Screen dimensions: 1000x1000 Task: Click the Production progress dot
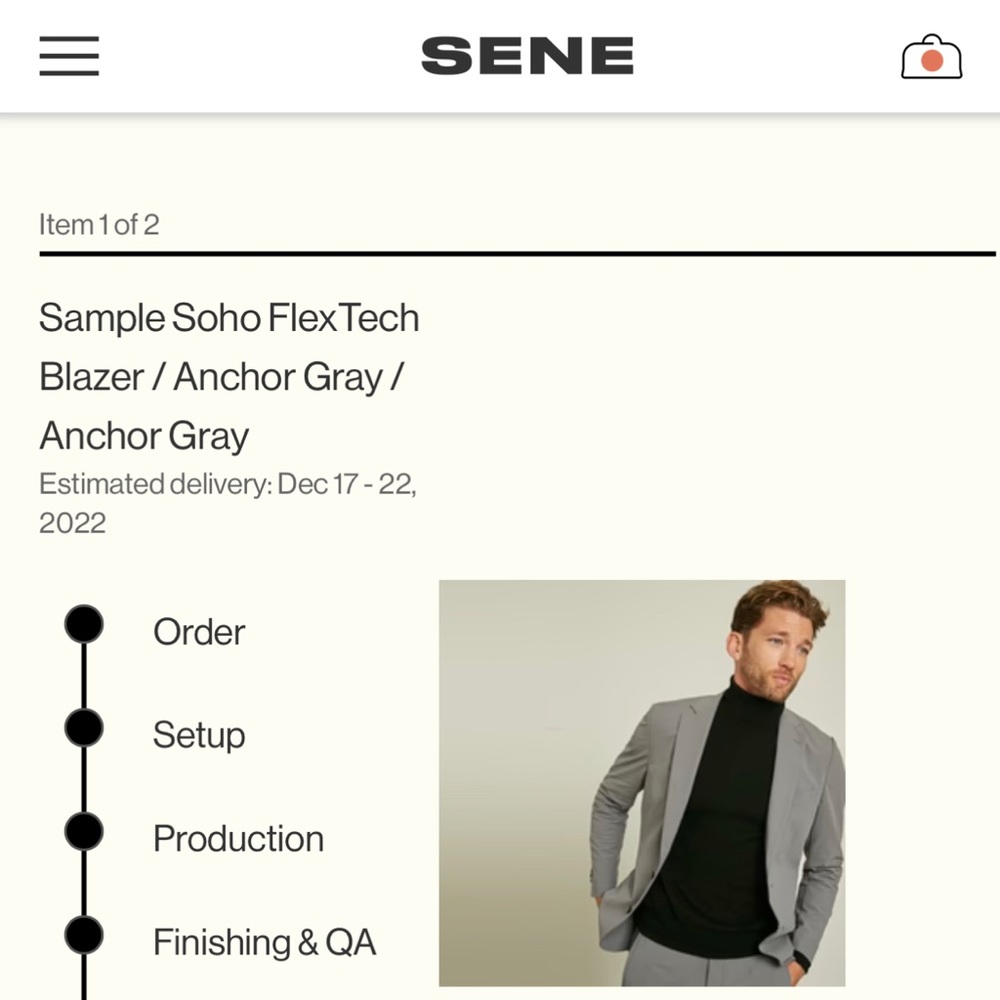click(84, 831)
